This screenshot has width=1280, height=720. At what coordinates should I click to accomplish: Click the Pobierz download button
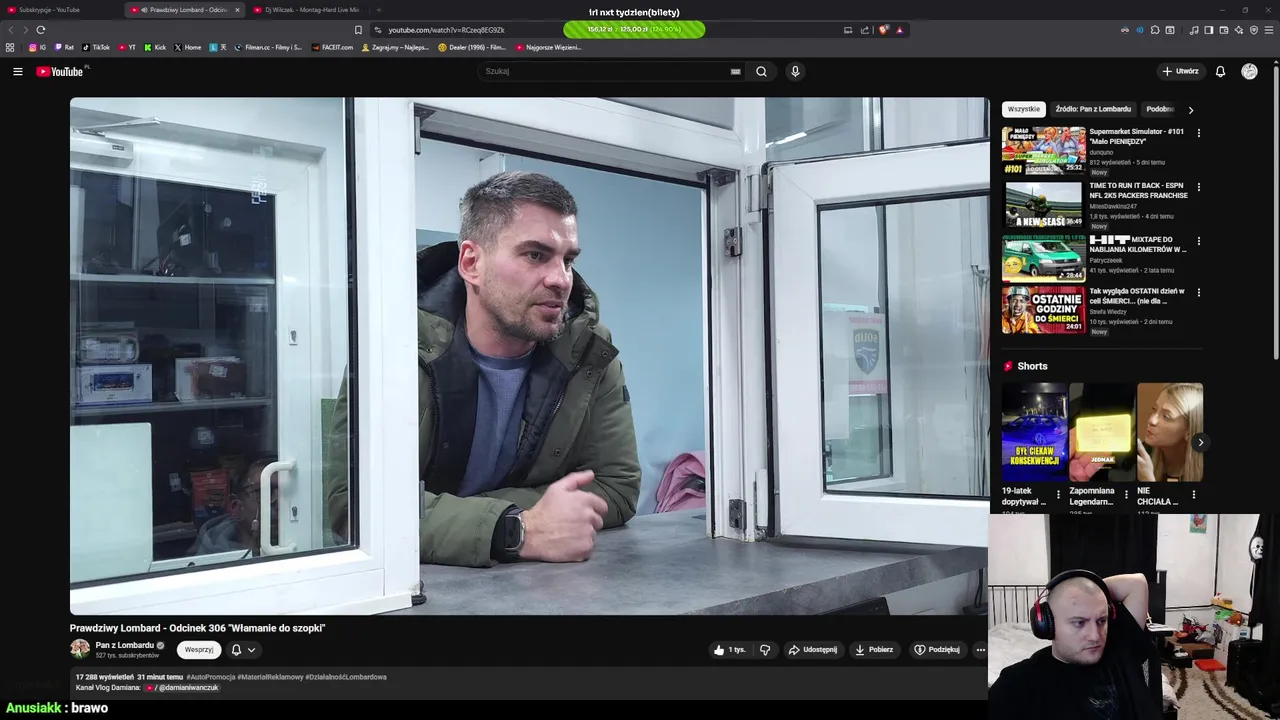[873, 649]
